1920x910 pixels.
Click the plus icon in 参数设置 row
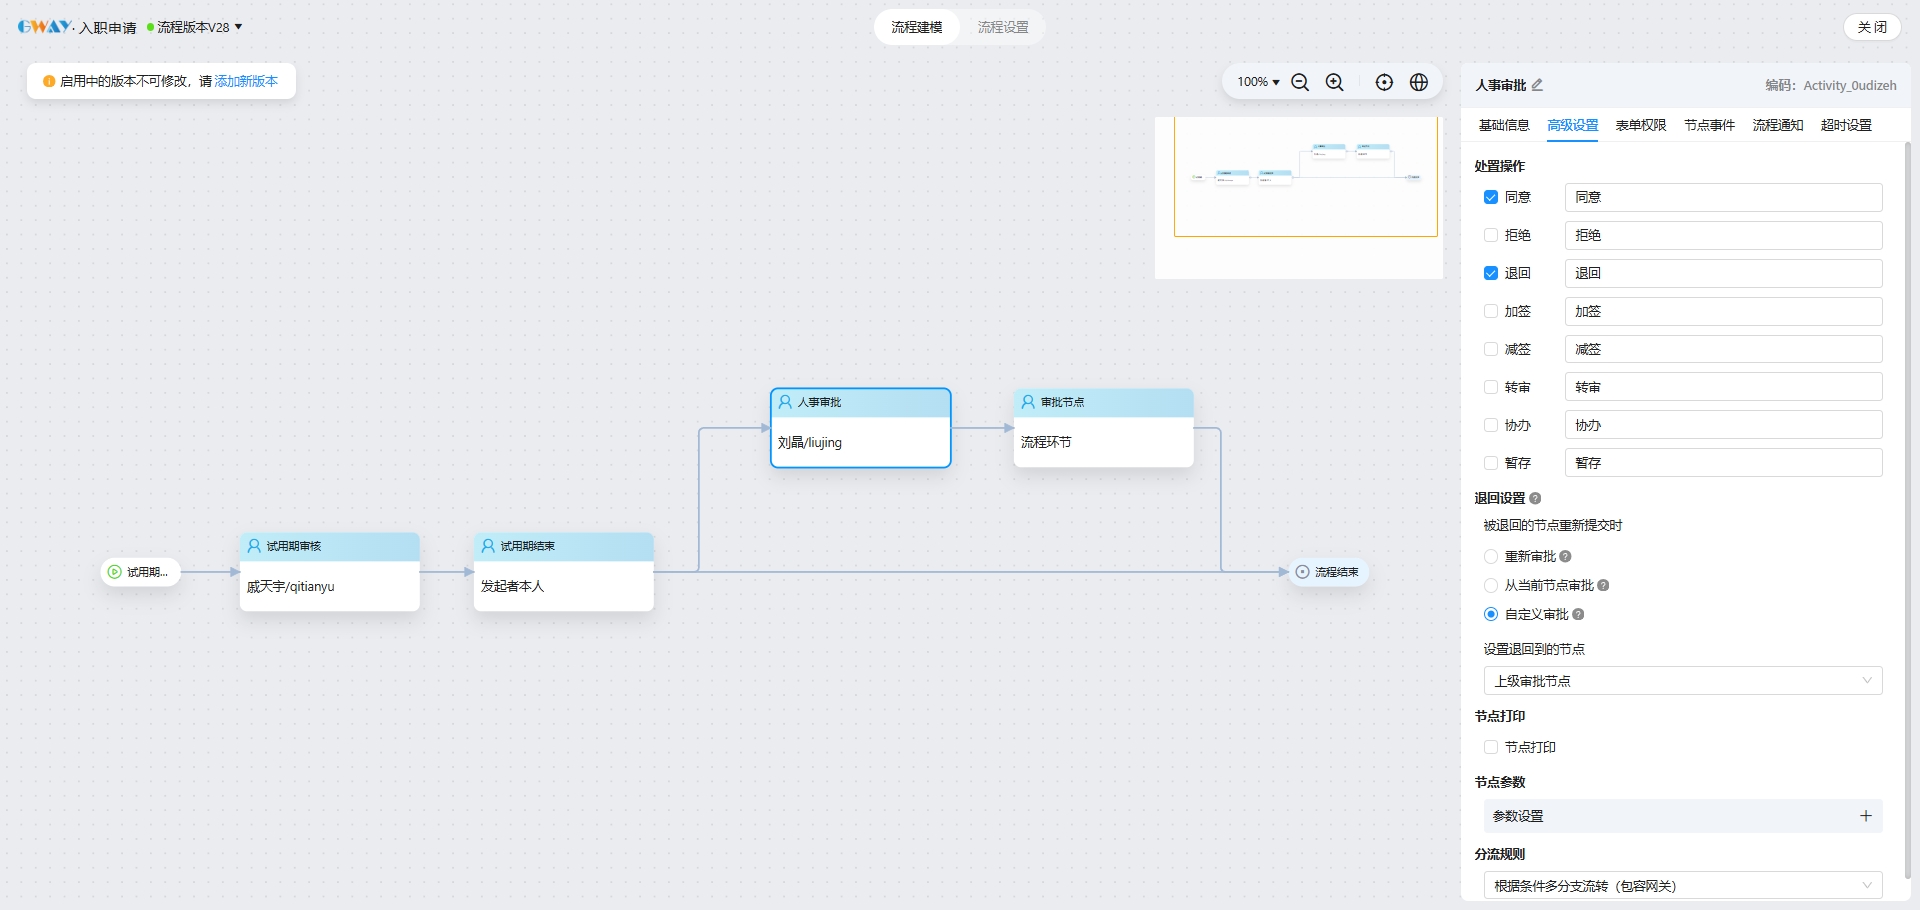click(1865, 816)
